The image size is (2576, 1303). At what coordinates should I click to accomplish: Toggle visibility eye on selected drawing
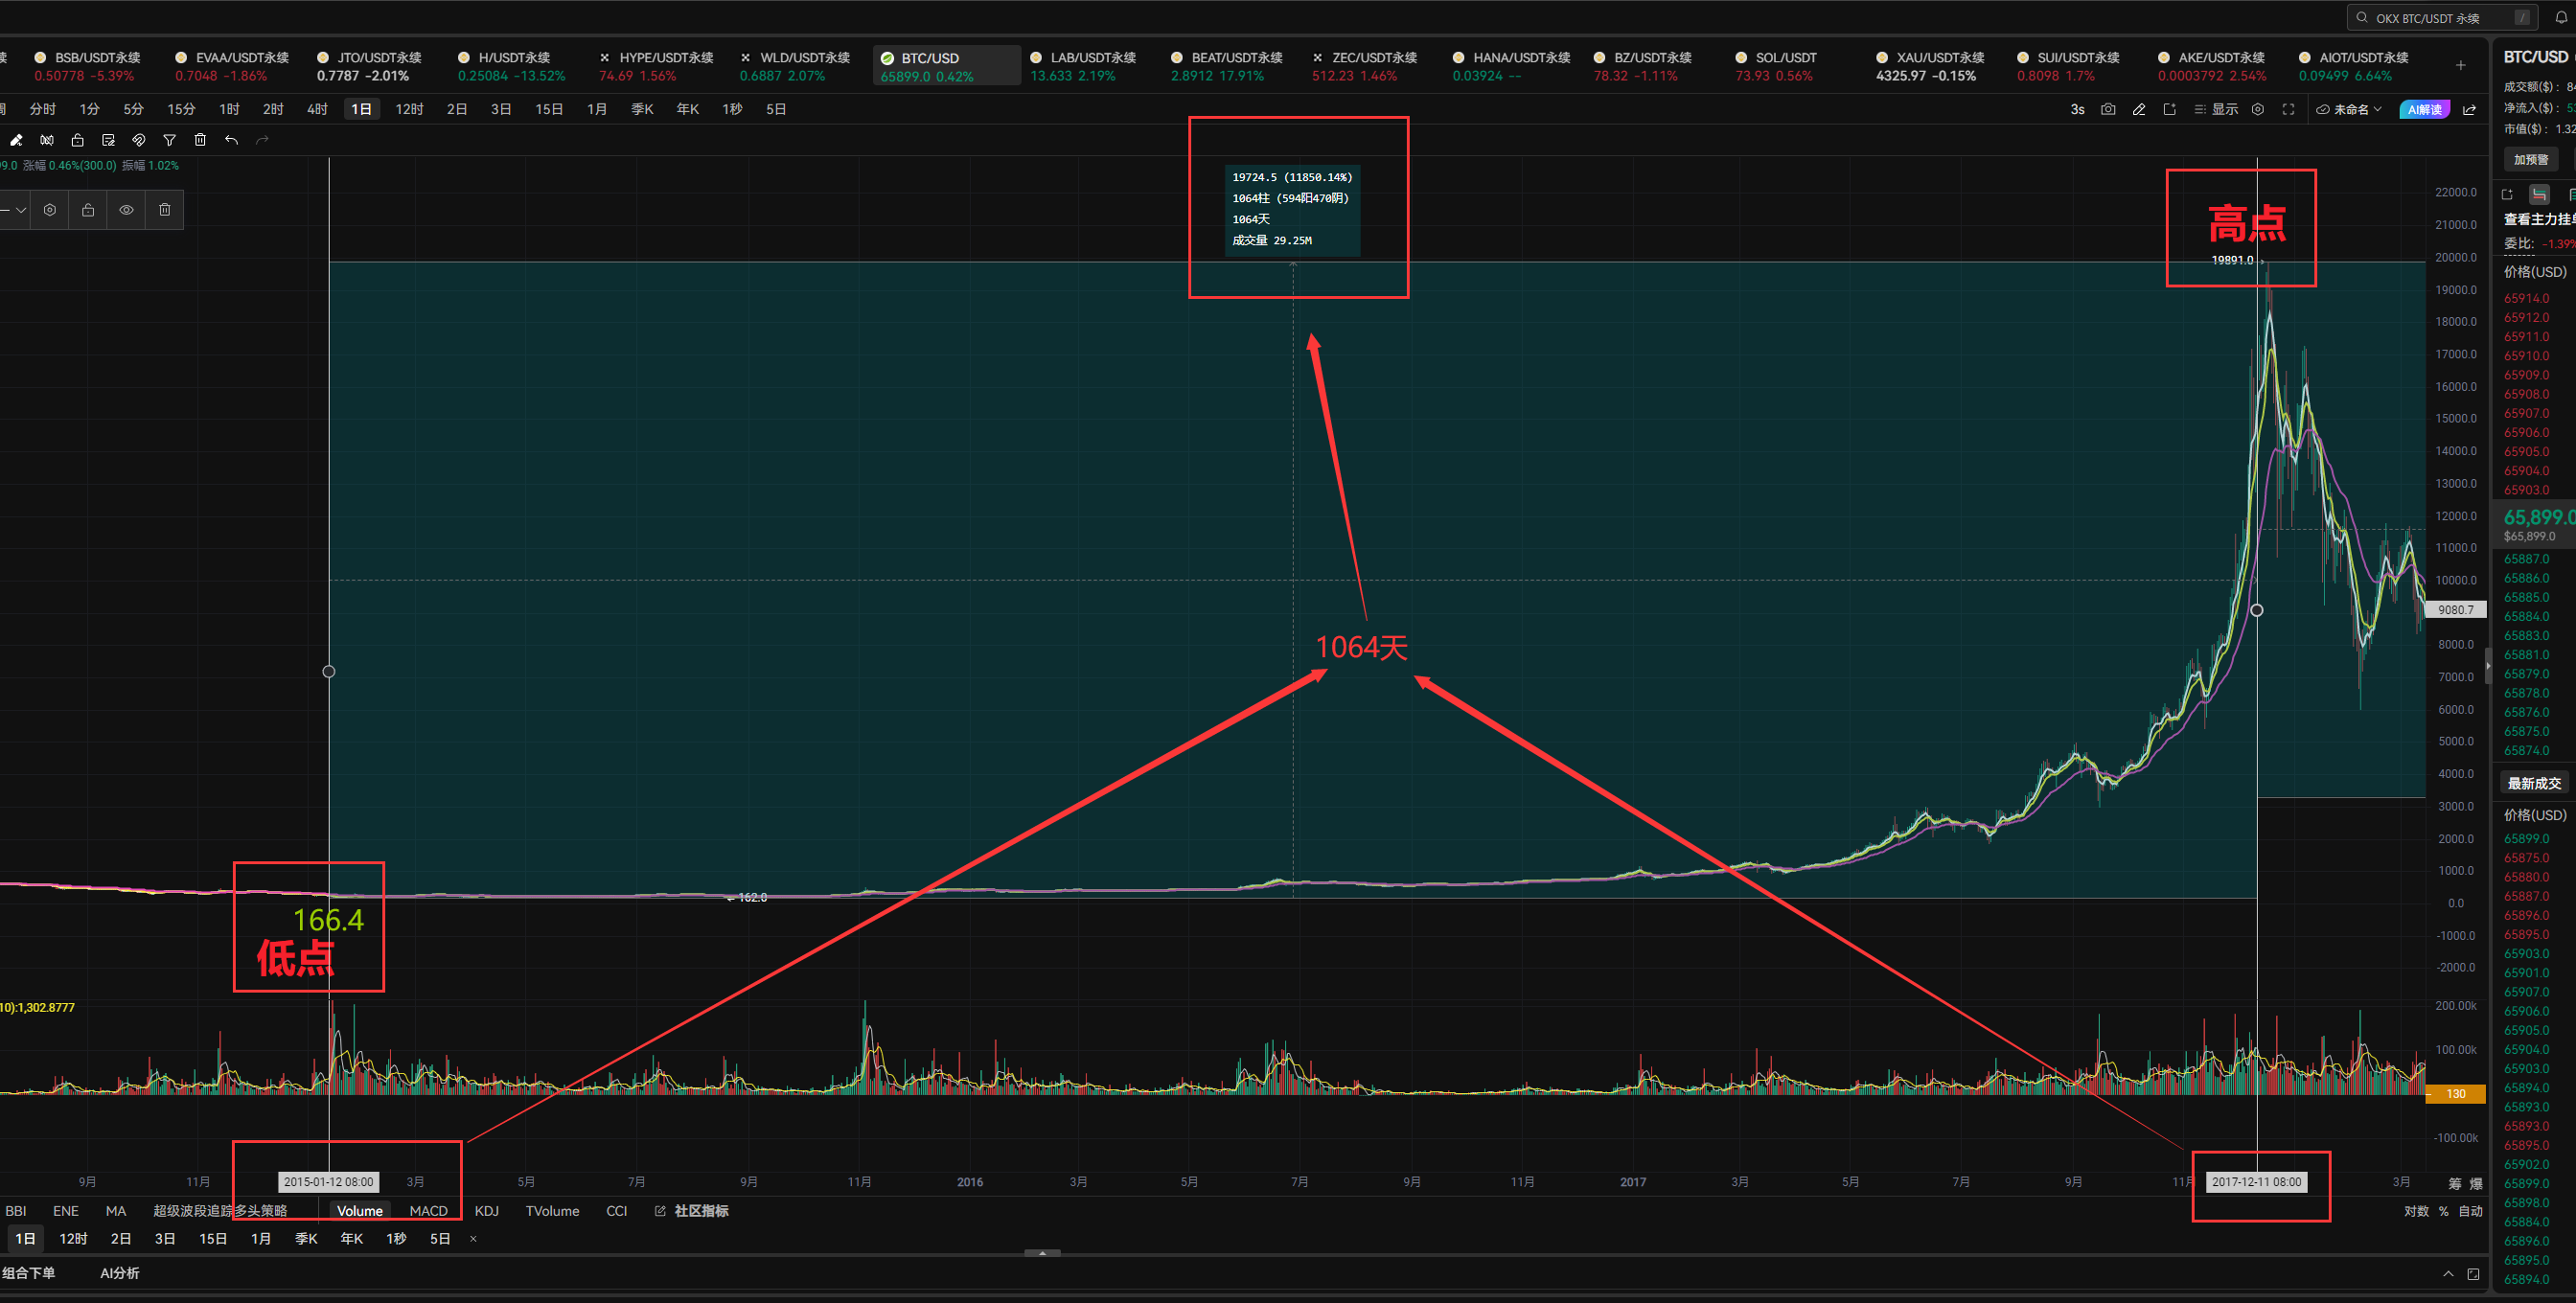tap(126, 210)
